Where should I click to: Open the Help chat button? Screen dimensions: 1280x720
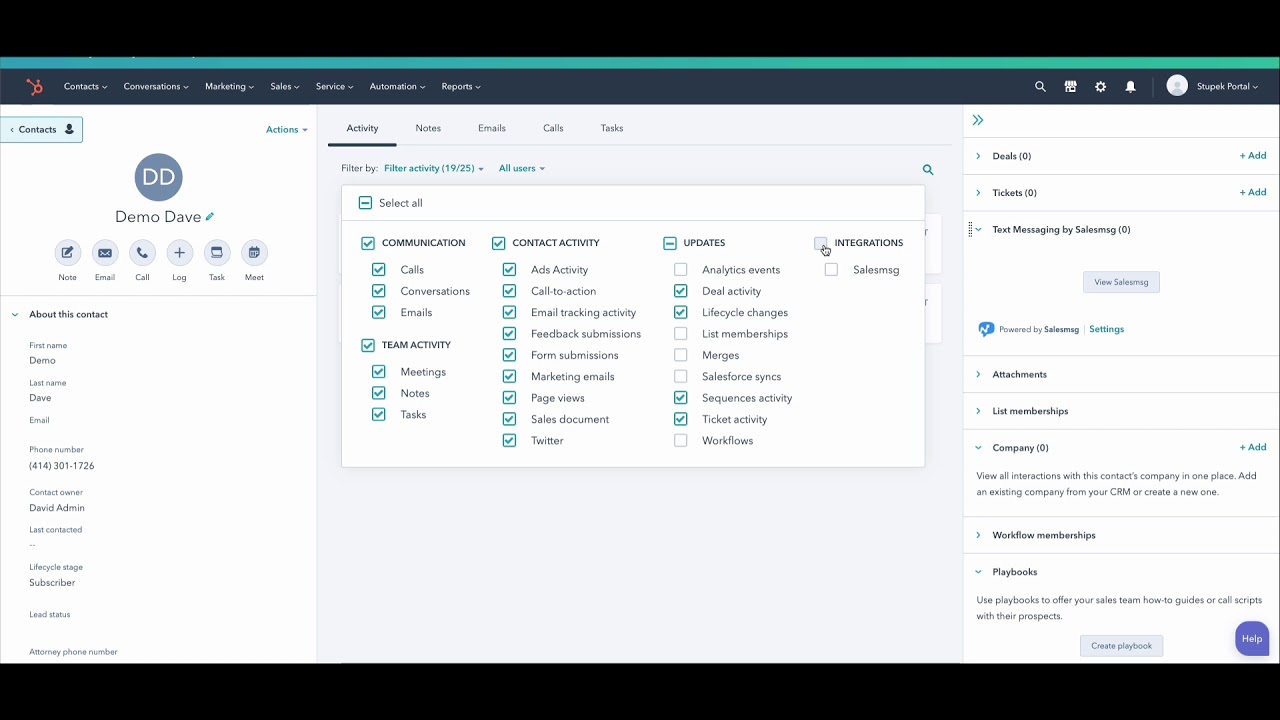pos(1251,639)
